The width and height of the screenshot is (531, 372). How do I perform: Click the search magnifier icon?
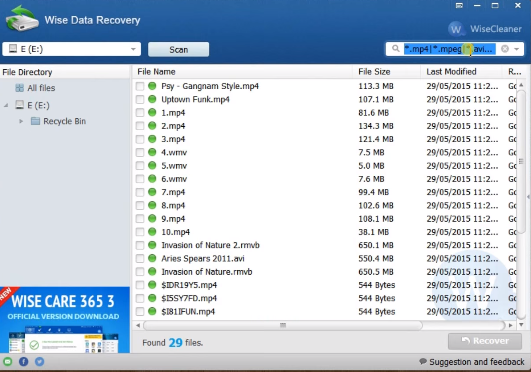tap(395, 49)
